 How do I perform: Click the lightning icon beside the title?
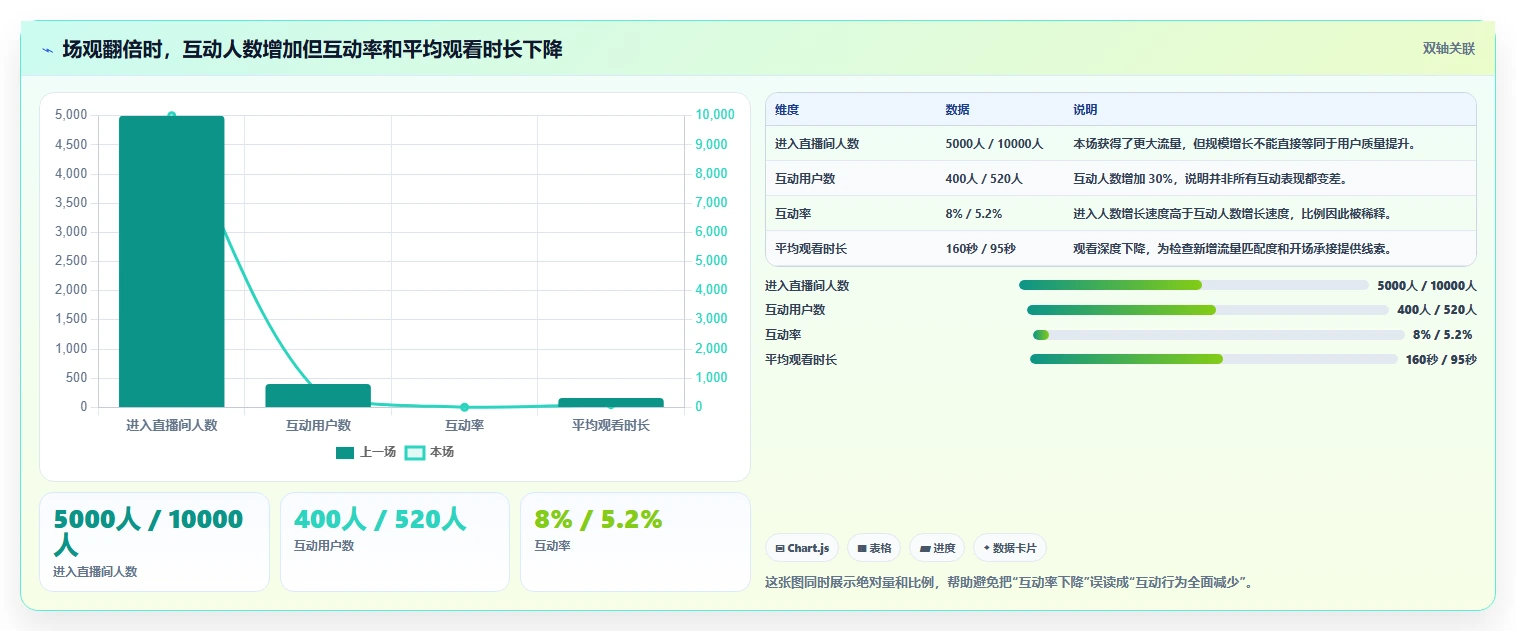pos(48,50)
